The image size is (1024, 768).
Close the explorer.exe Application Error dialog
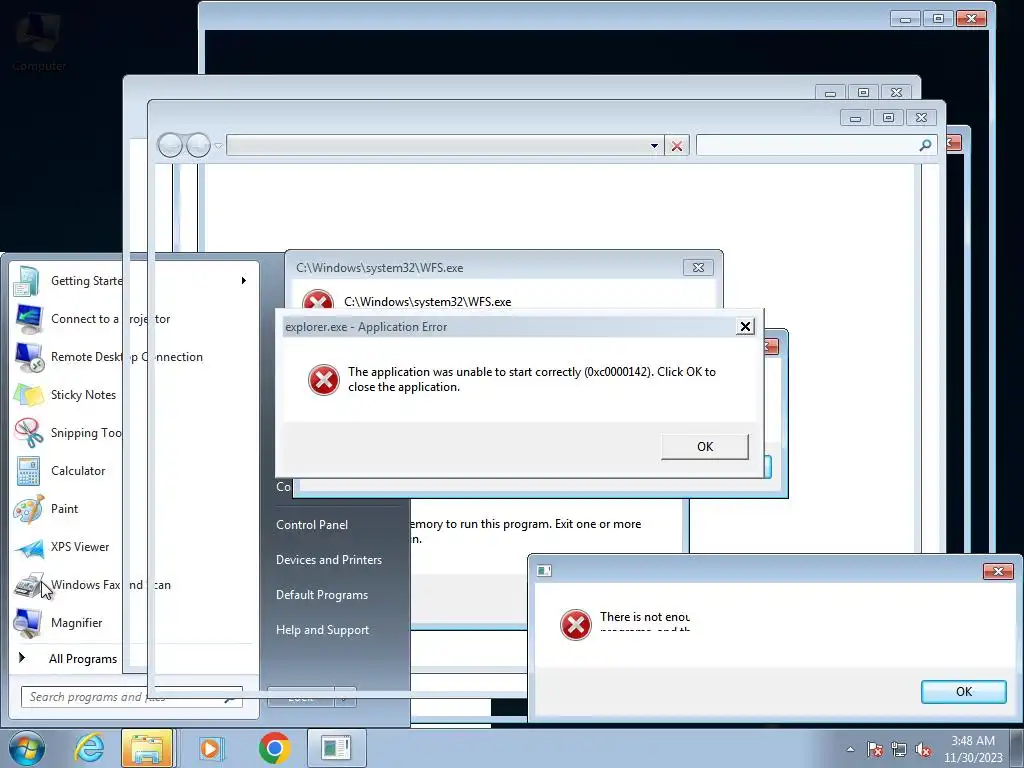pyautogui.click(x=745, y=327)
